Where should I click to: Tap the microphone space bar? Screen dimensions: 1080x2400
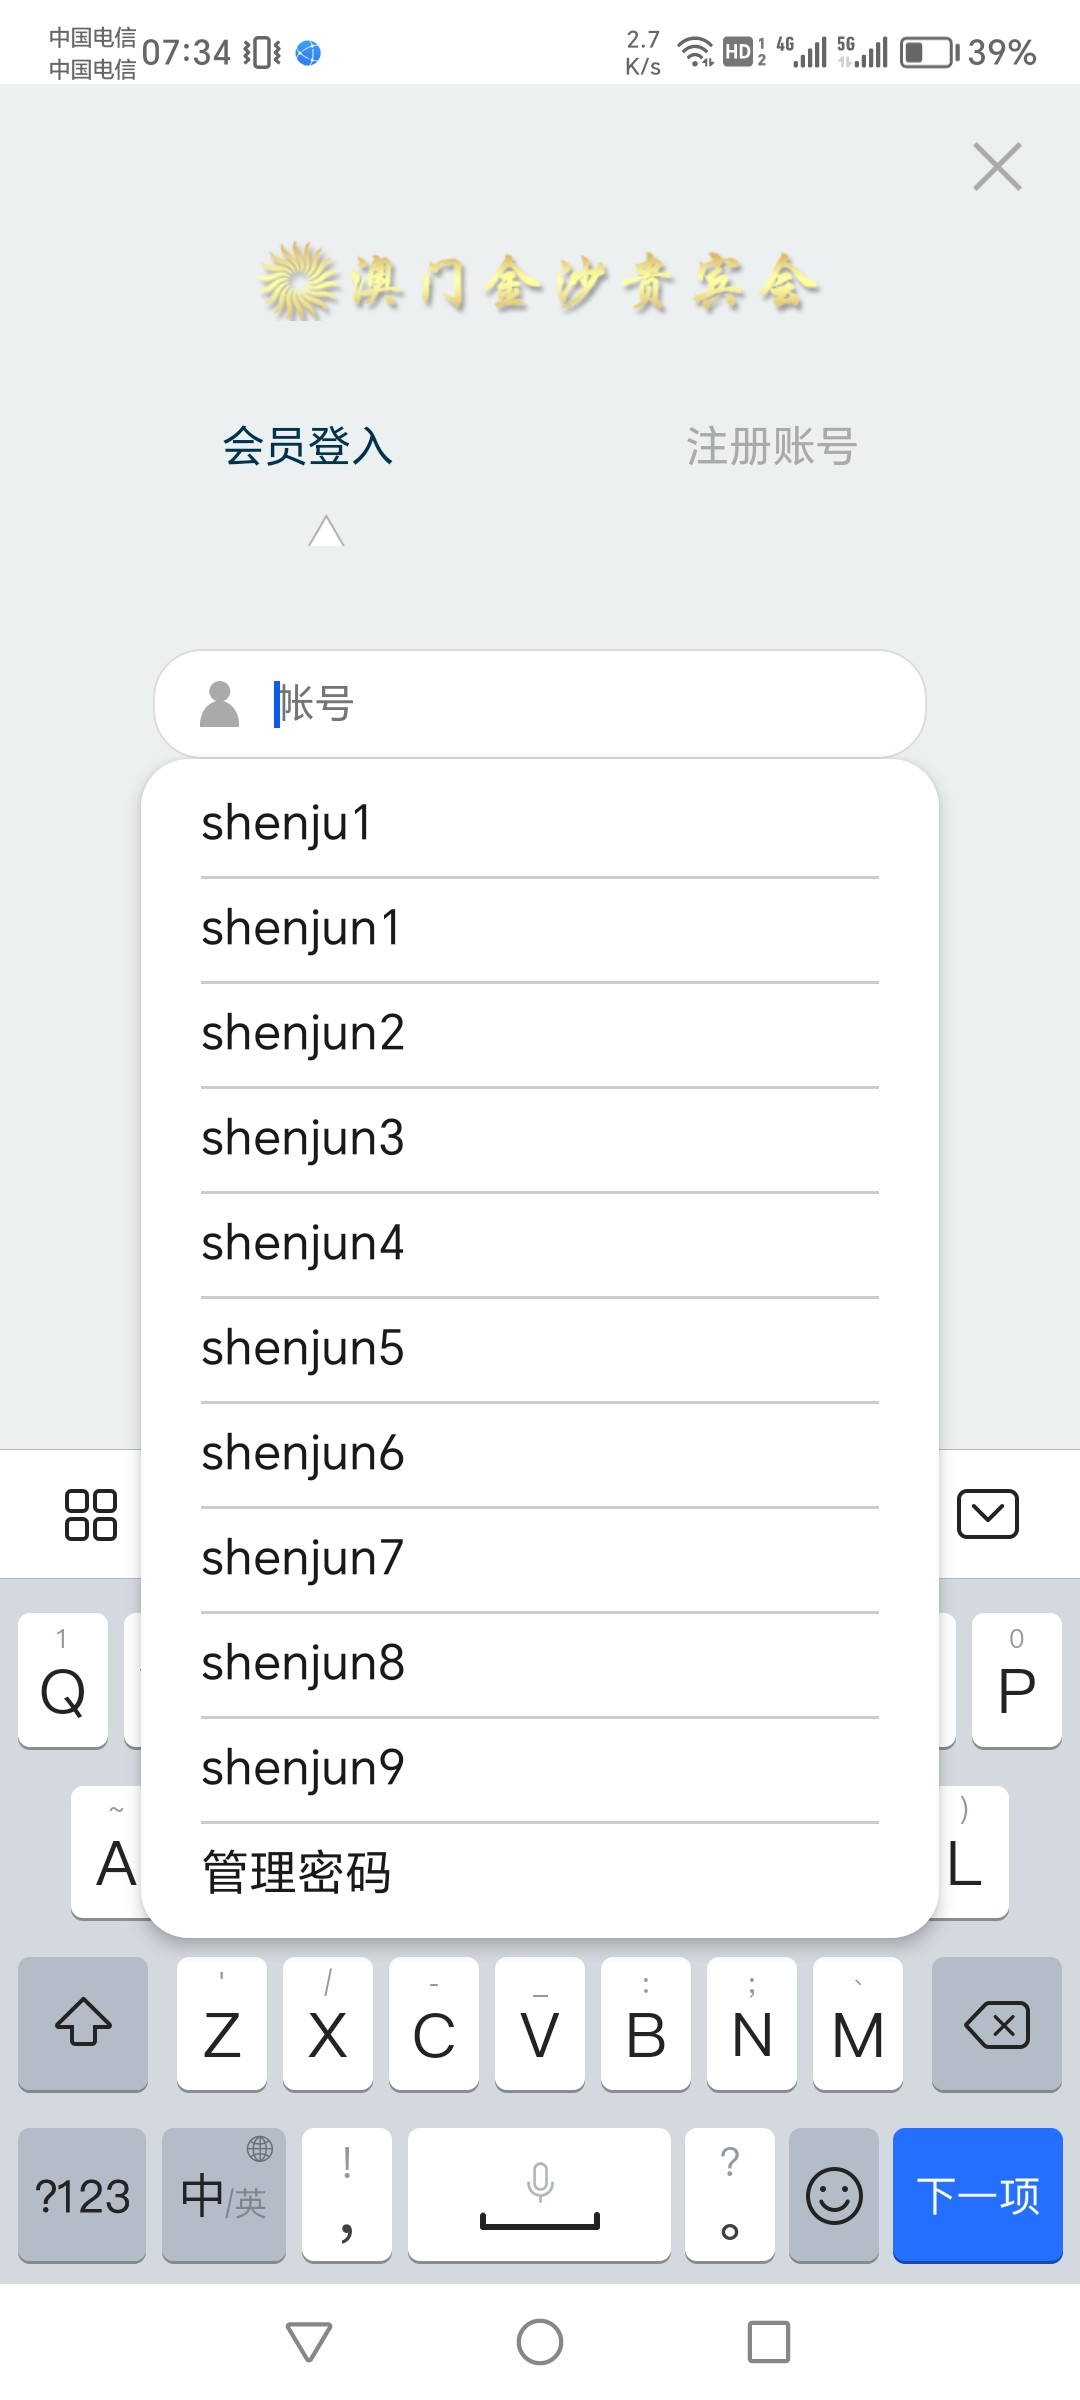point(539,2195)
